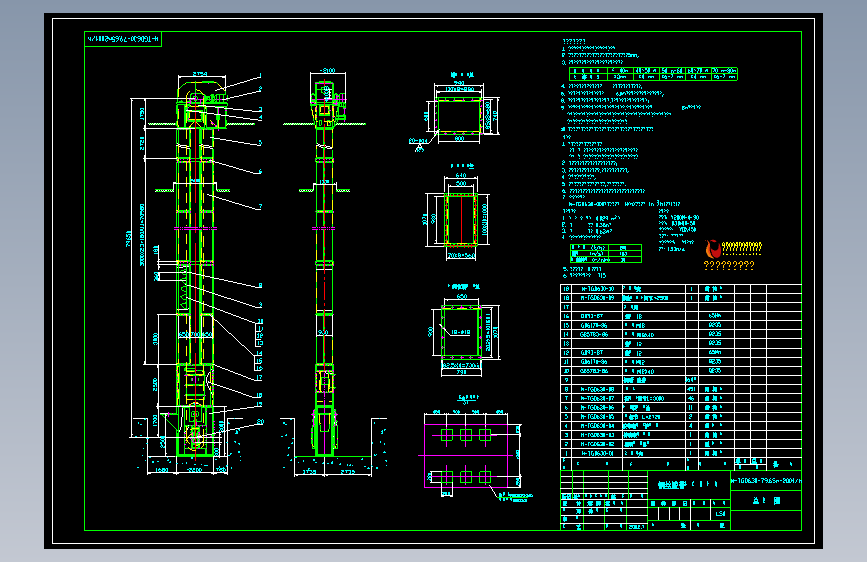Click the 650 dimension above the lower section view

click(462, 296)
